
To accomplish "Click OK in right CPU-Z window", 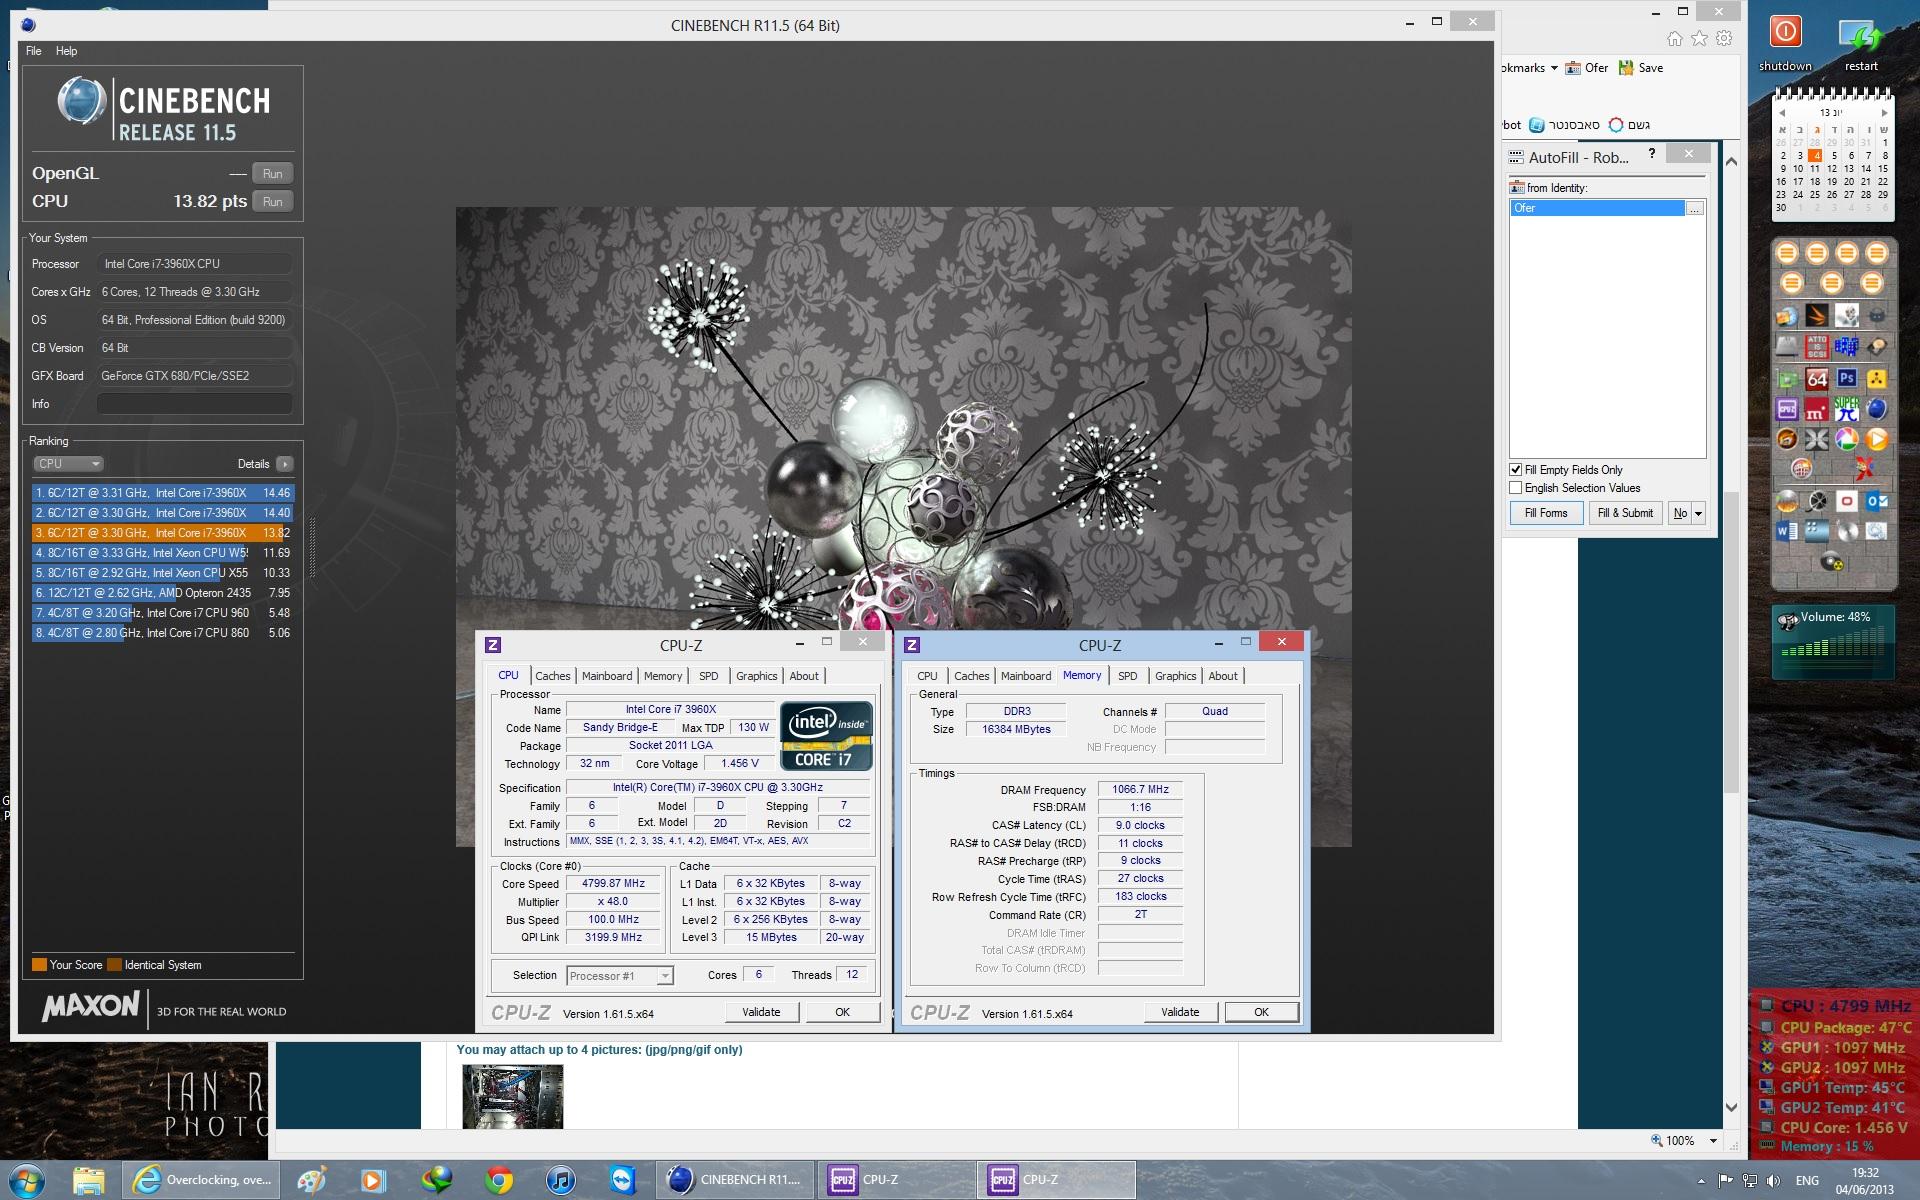I will click(x=1261, y=1012).
